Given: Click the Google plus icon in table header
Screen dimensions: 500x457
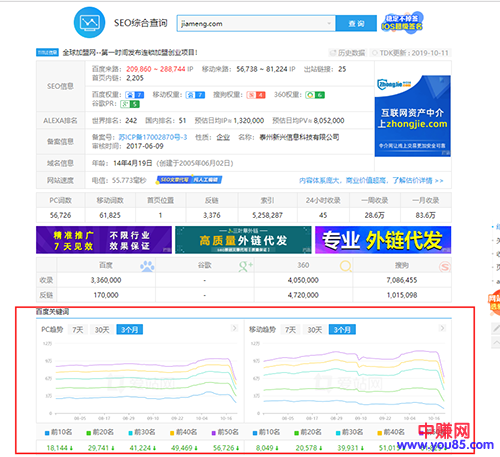Looking at the screenshot, I should [x=246, y=266].
